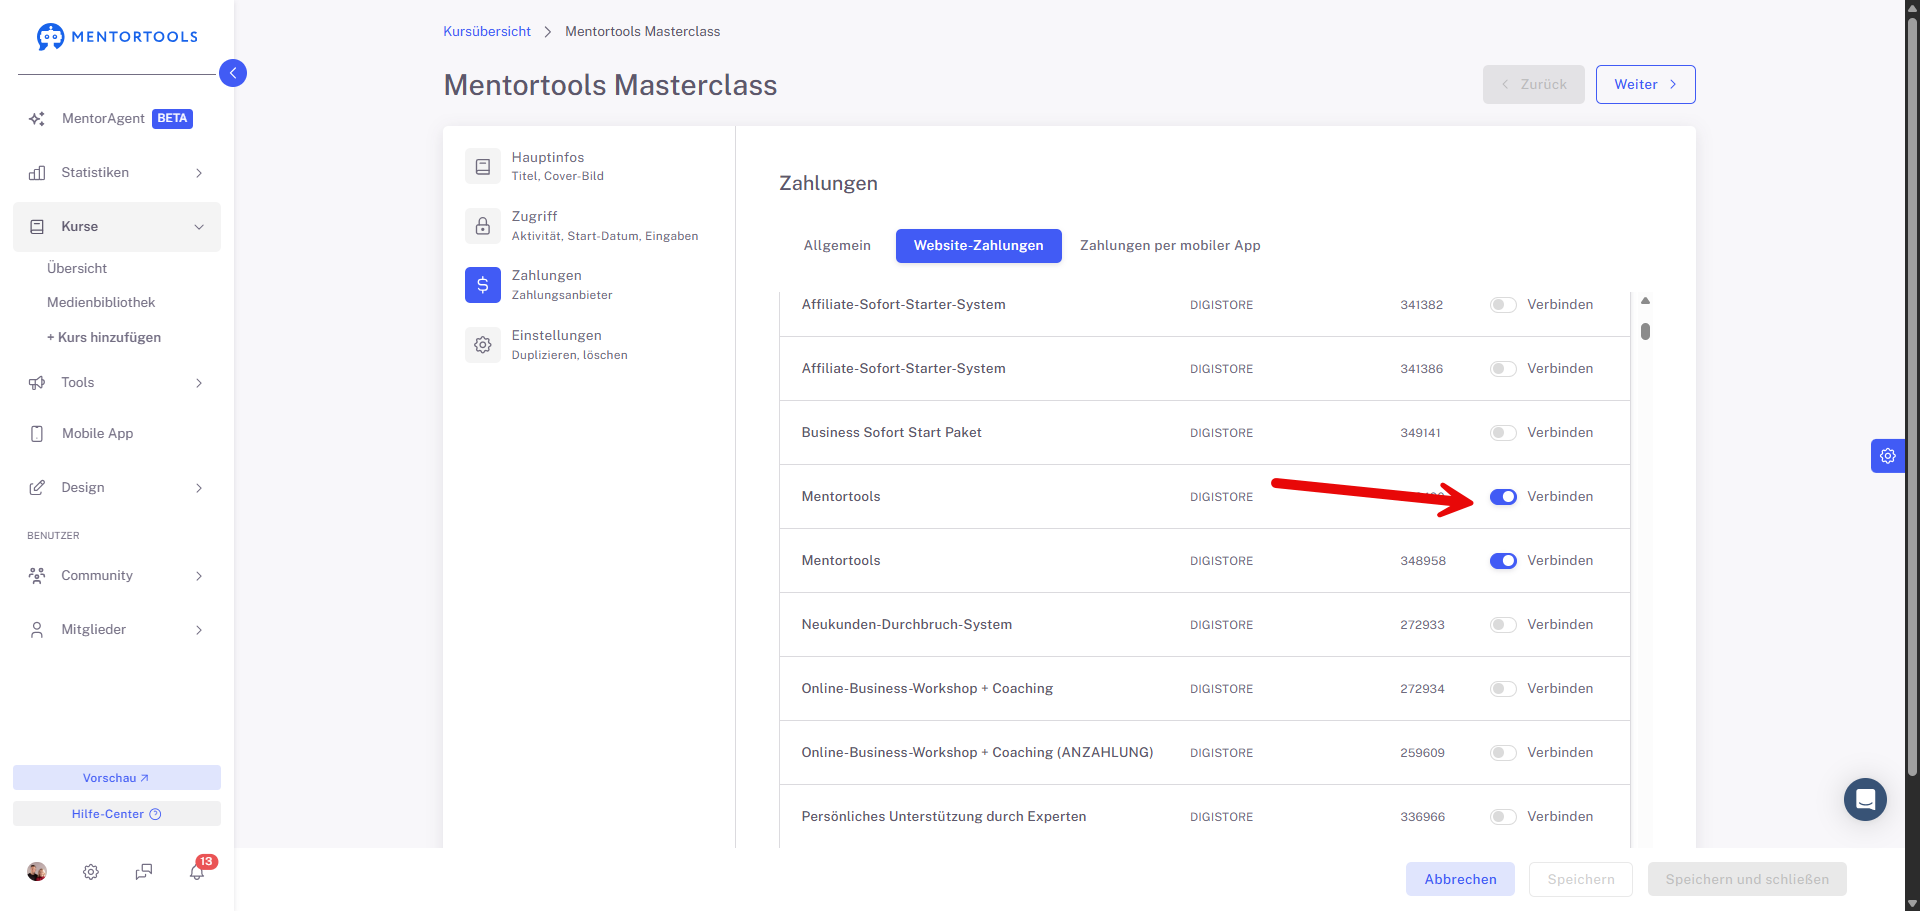Click the Design pencil icon

(x=37, y=488)
